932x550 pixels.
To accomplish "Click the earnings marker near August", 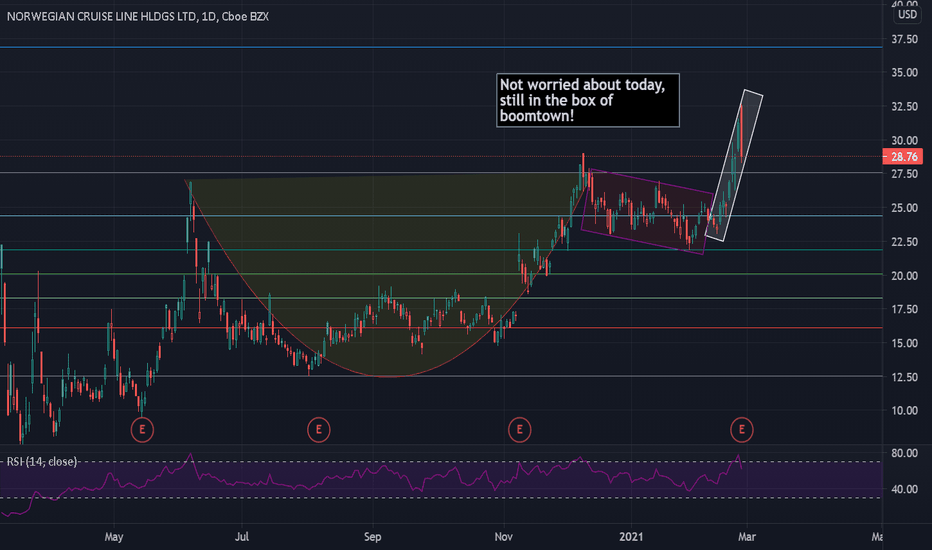I will pyautogui.click(x=319, y=429).
